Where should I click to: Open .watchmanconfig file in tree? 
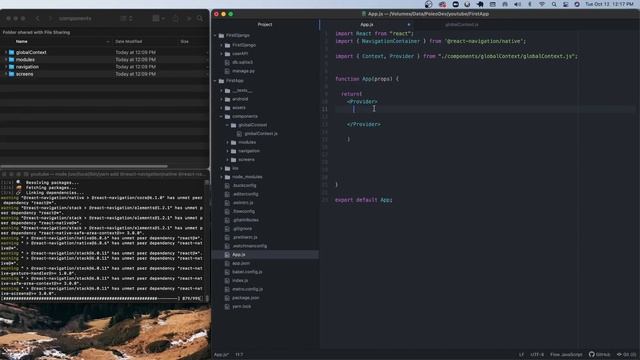pyautogui.click(x=249, y=246)
